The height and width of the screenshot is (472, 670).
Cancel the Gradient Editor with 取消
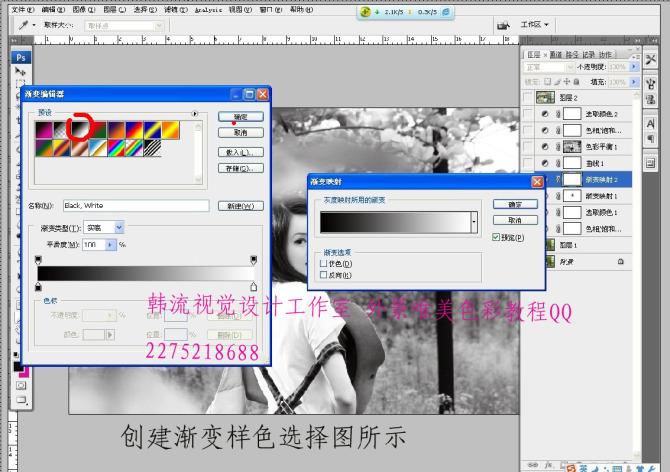(x=241, y=132)
